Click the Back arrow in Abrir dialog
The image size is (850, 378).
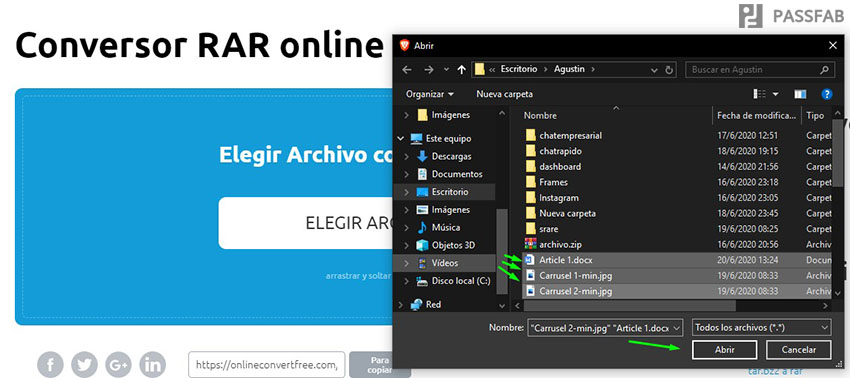click(407, 69)
